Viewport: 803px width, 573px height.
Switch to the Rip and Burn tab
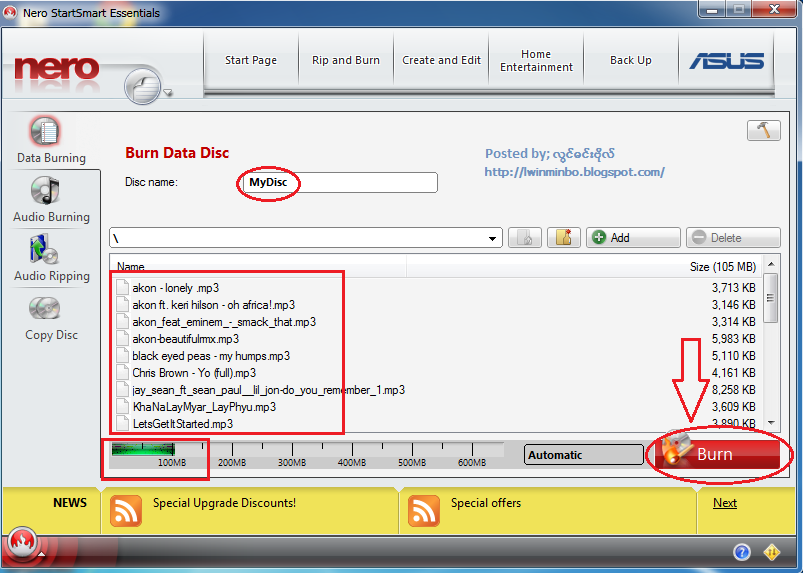[x=346, y=60]
